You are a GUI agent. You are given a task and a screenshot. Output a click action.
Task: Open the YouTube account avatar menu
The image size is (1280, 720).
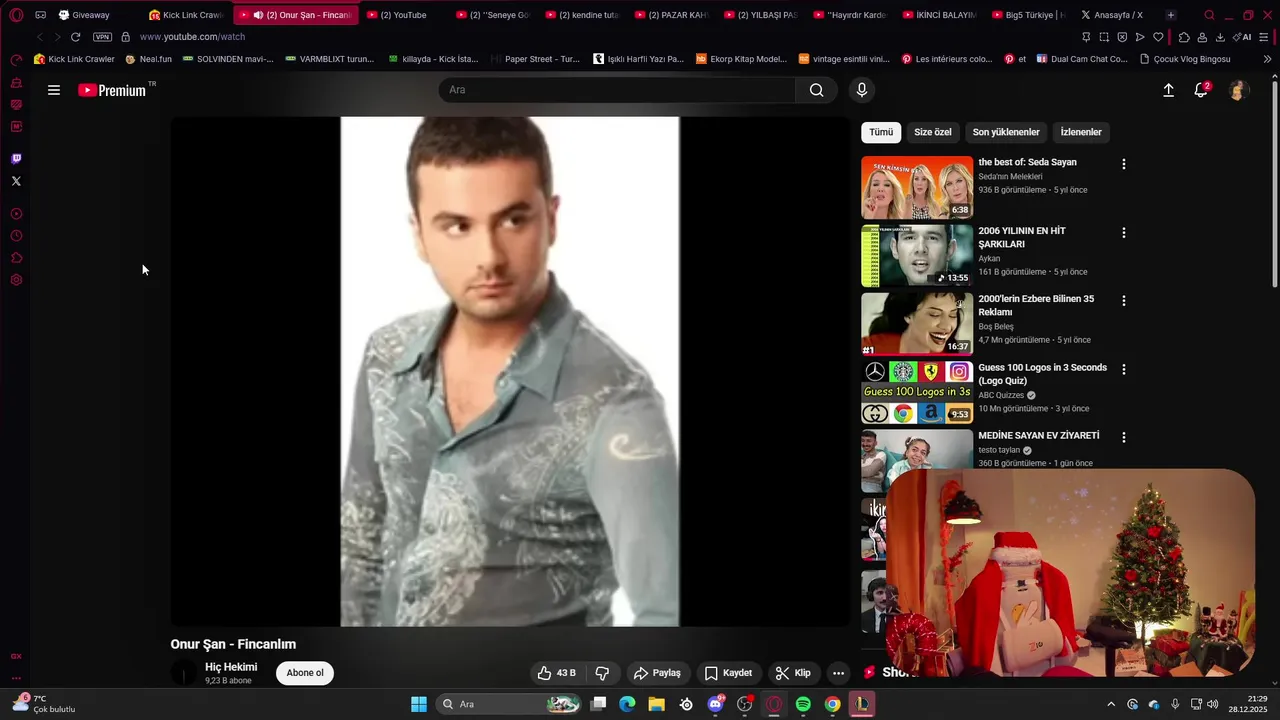1238,90
